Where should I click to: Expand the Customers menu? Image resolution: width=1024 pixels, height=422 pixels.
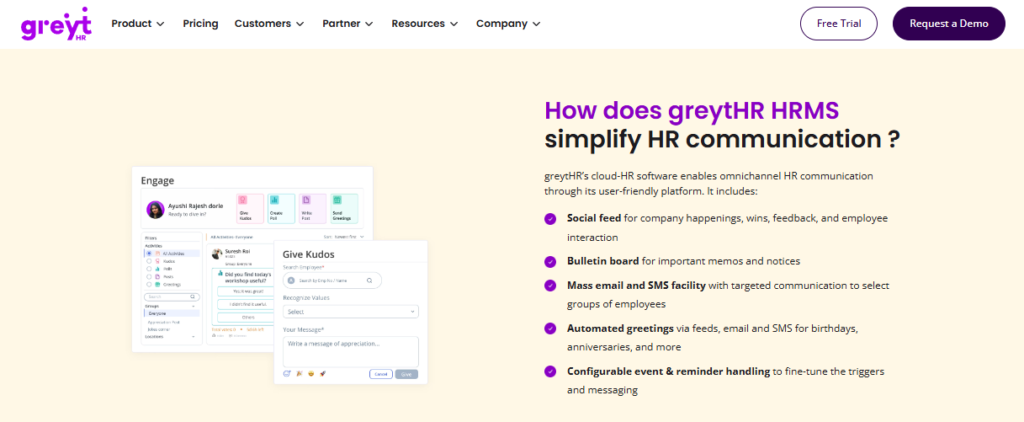point(269,24)
